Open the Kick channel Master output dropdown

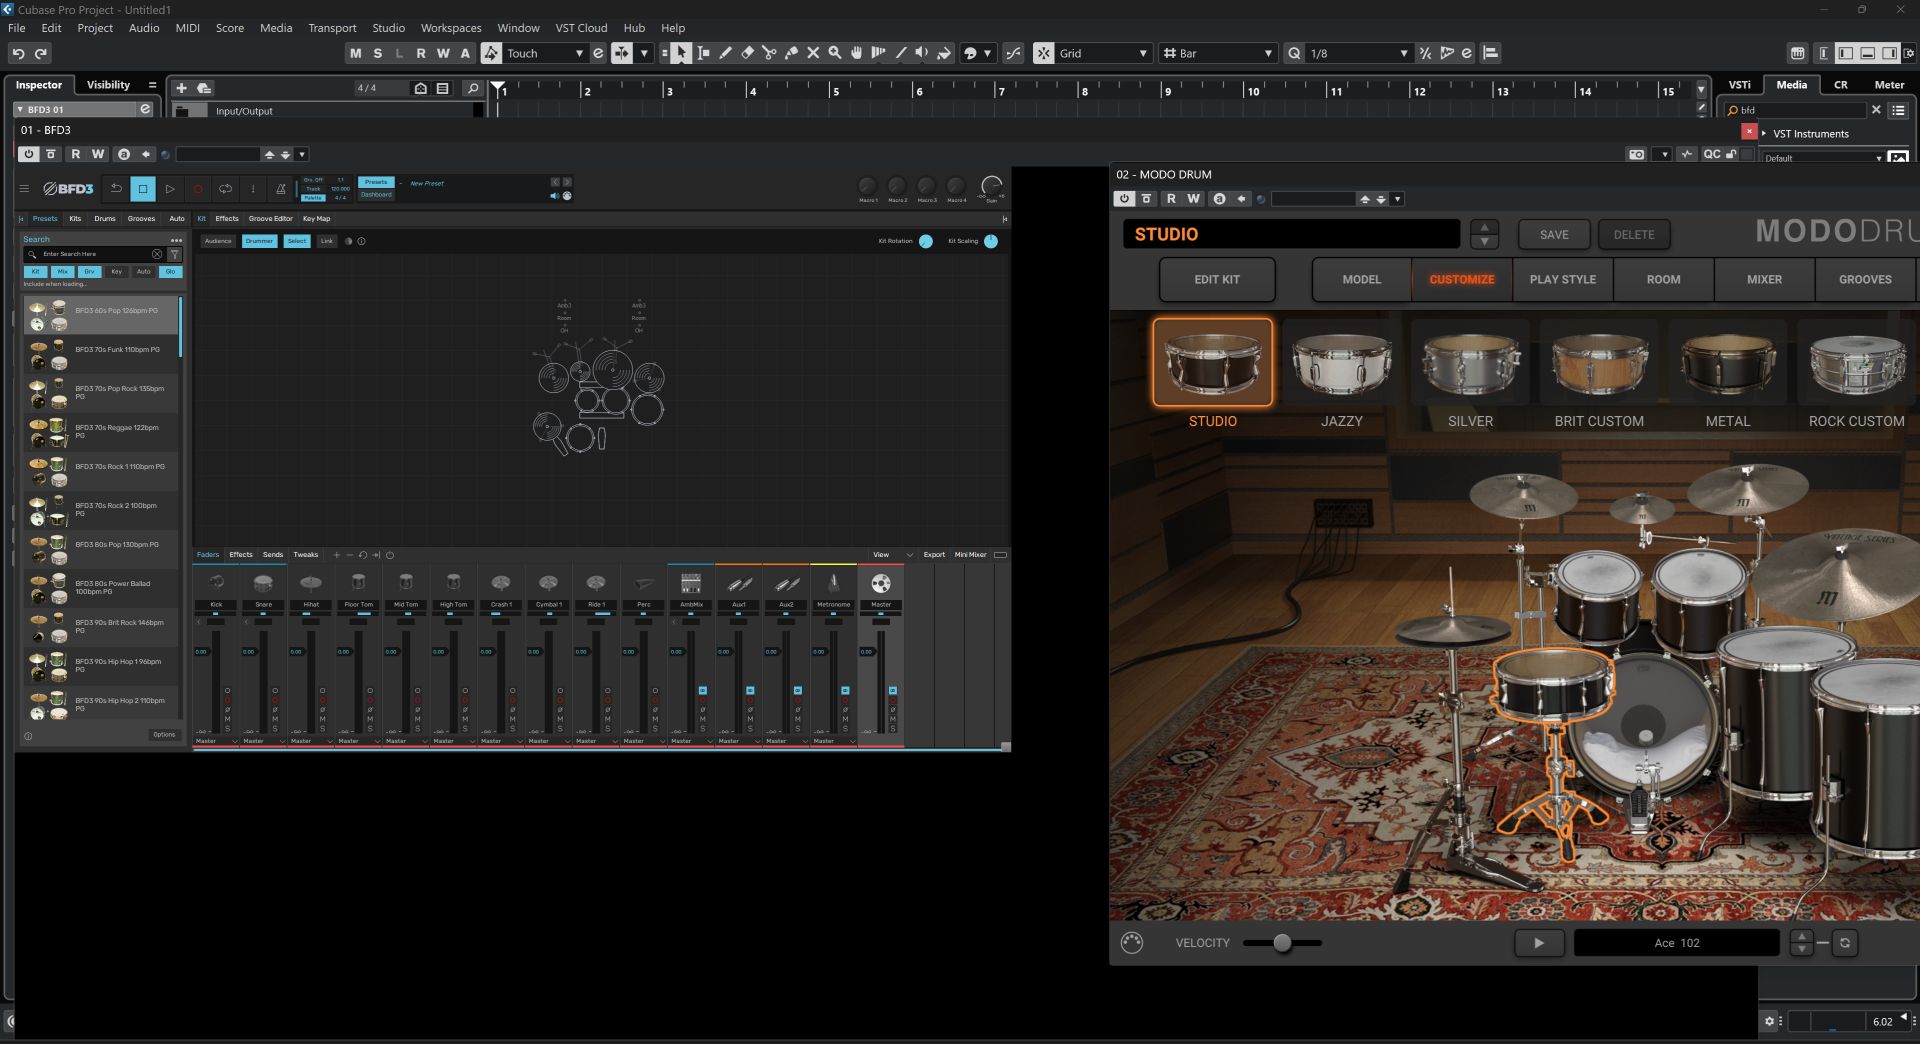tap(216, 741)
